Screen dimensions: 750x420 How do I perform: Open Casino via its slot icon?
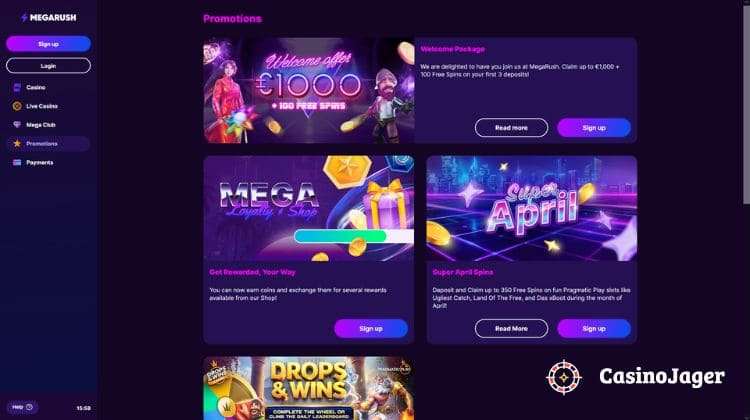17,88
